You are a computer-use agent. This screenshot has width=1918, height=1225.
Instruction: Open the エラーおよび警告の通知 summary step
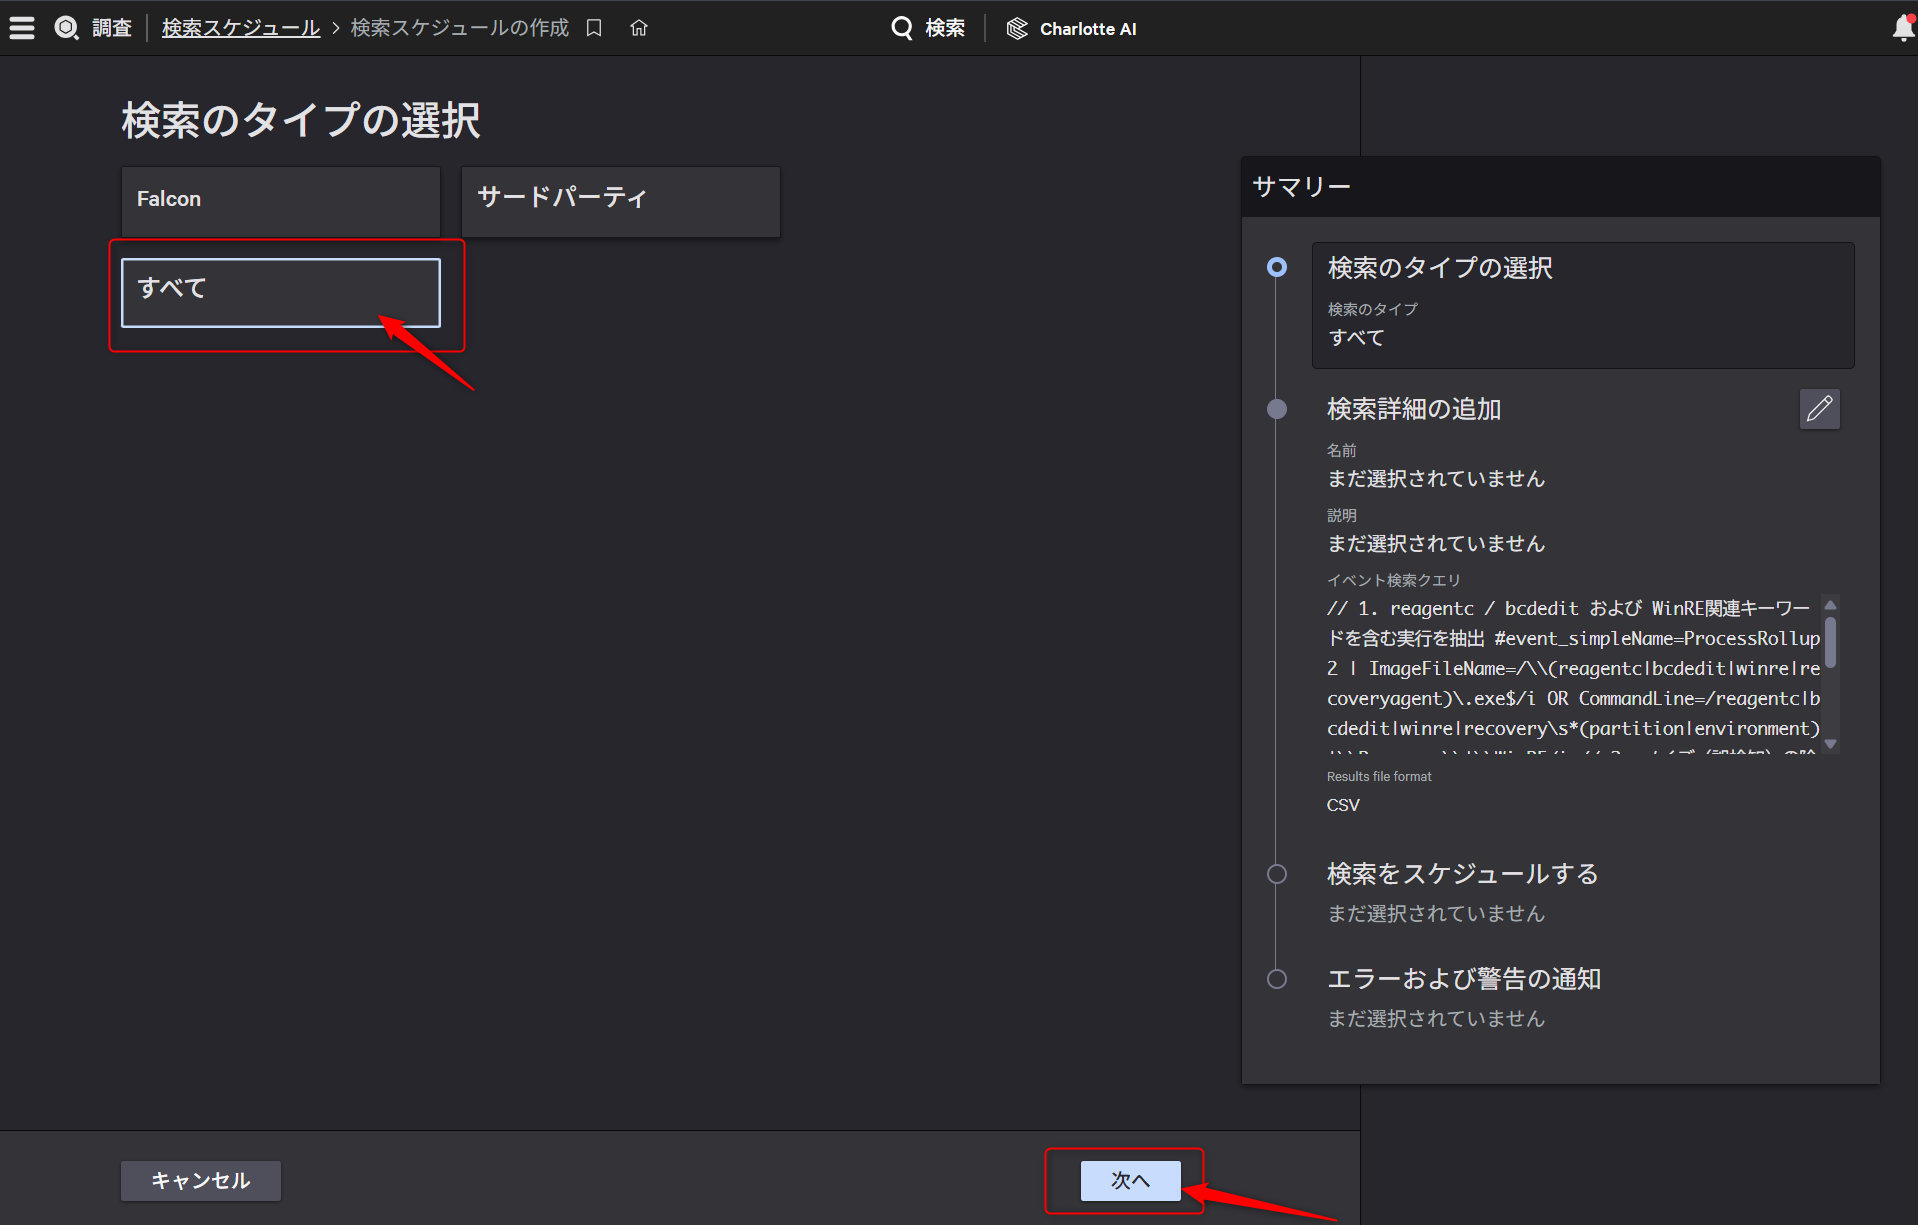coord(1464,979)
